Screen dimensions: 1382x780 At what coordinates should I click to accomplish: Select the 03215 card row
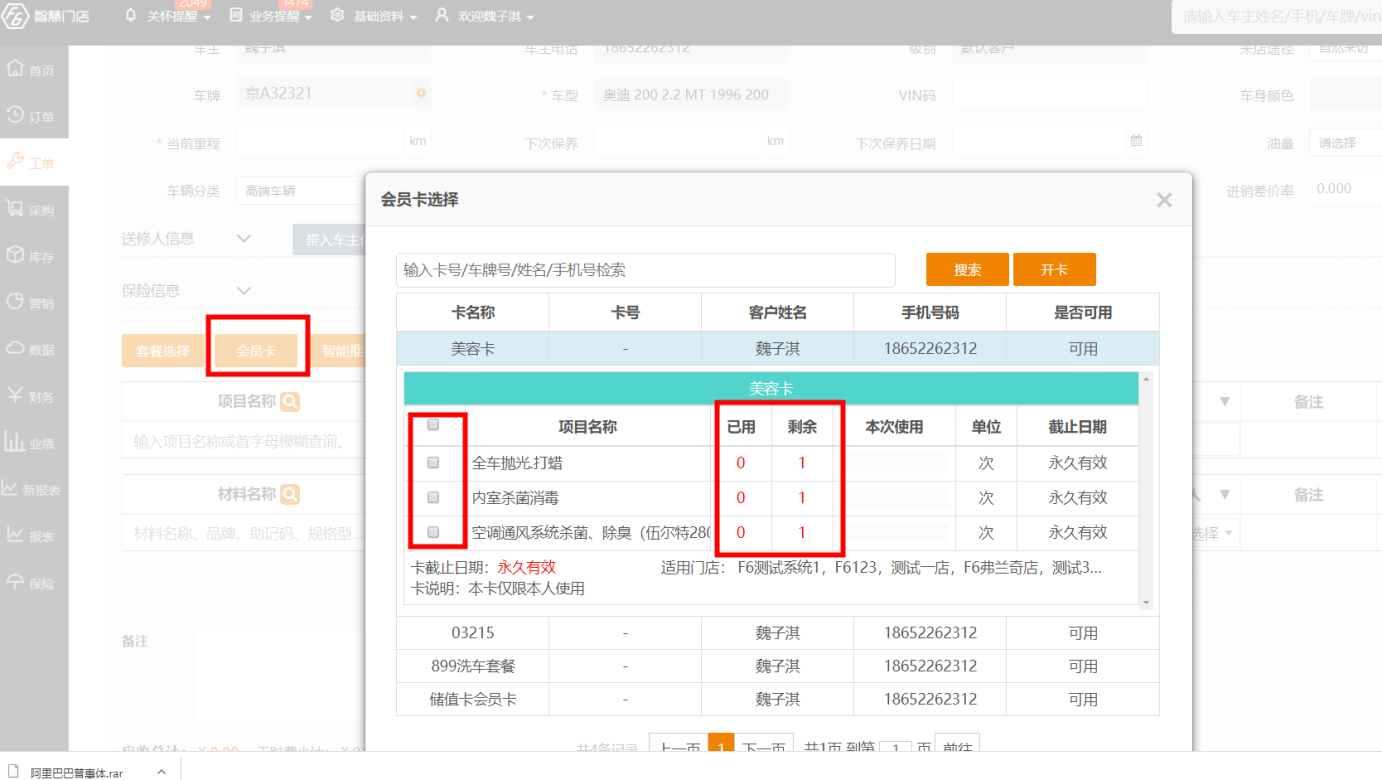(x=778, y=633)
